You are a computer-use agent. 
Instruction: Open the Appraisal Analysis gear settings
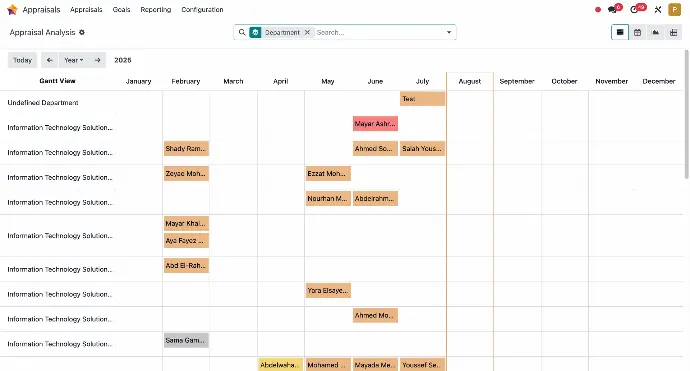82,32
